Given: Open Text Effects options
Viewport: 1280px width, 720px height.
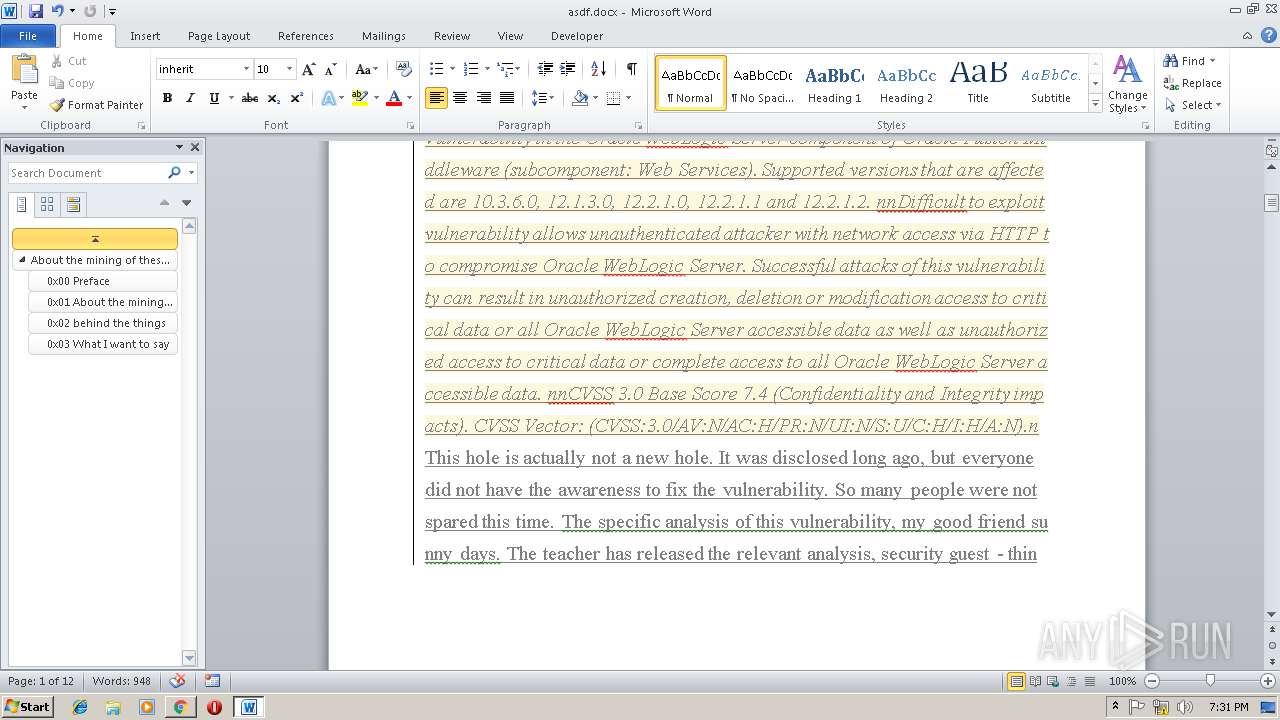Looking at the screenshot, I should pos(330,98).
